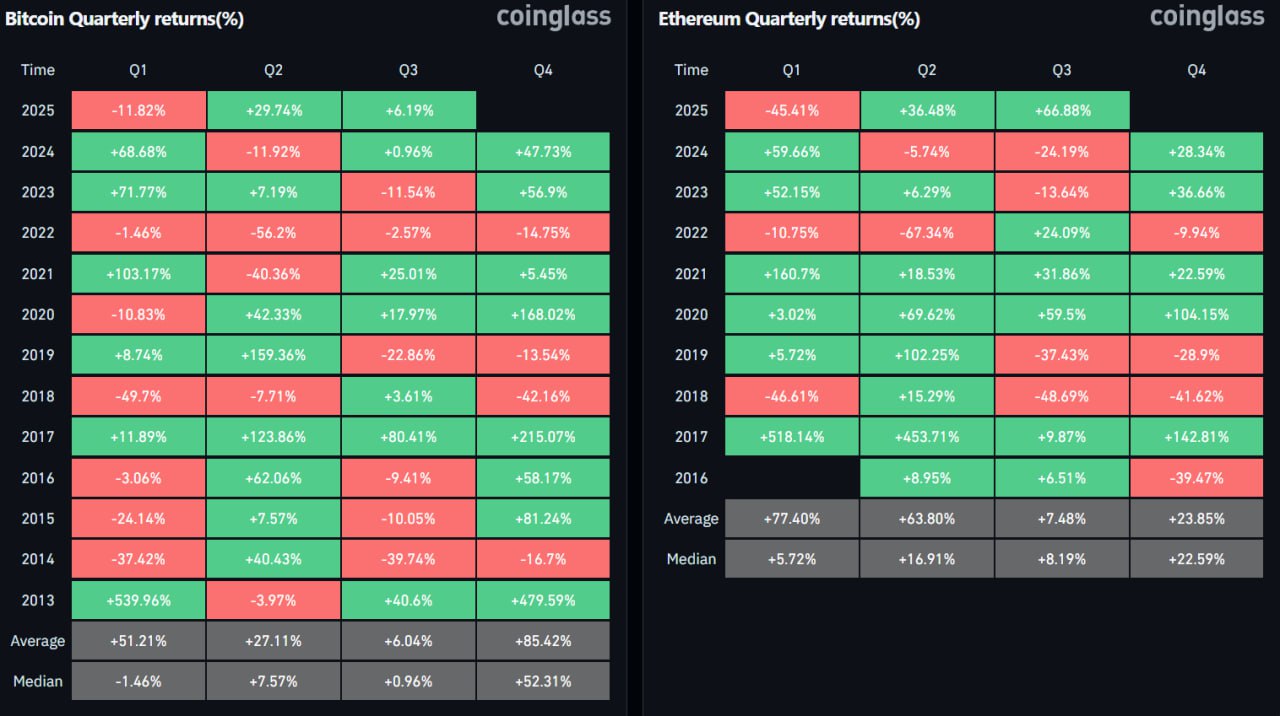Select the Ethereum 2025 Q3 cell showing +66.88%
This screenshot has height=716, width=1280.
pos(1062,111)
